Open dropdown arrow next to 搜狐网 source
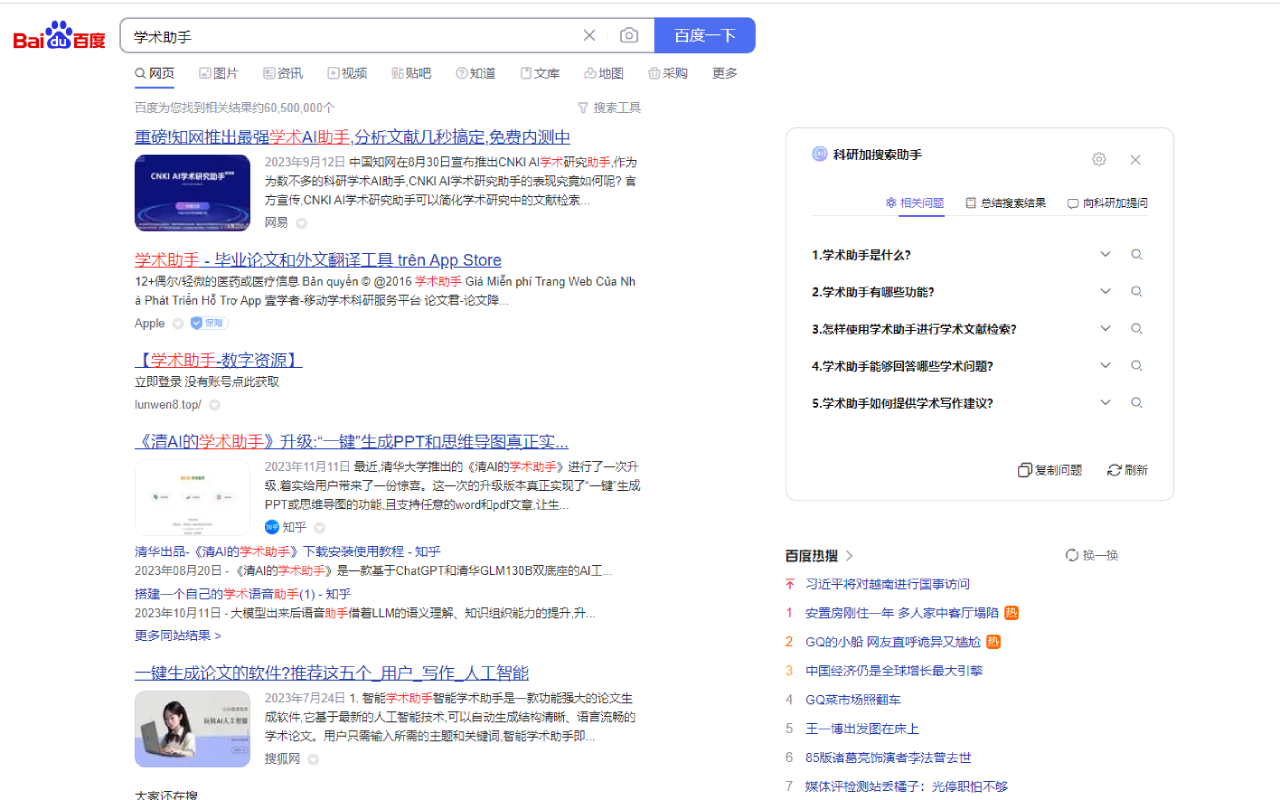This screenshot has height=800, width=1280. pyautogui.click(x=313, y=759)
